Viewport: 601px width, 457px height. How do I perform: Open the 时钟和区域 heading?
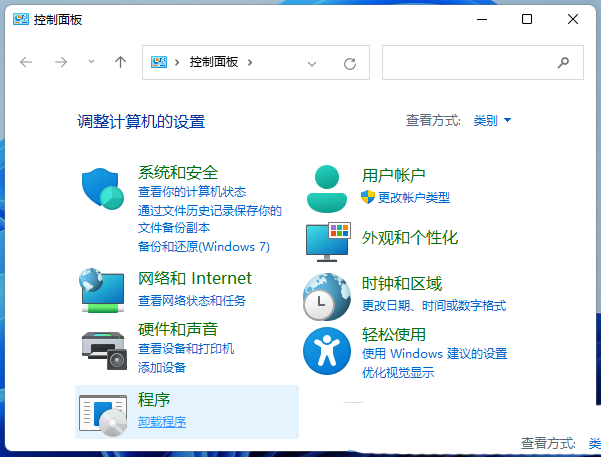click(x=402, y=284)
